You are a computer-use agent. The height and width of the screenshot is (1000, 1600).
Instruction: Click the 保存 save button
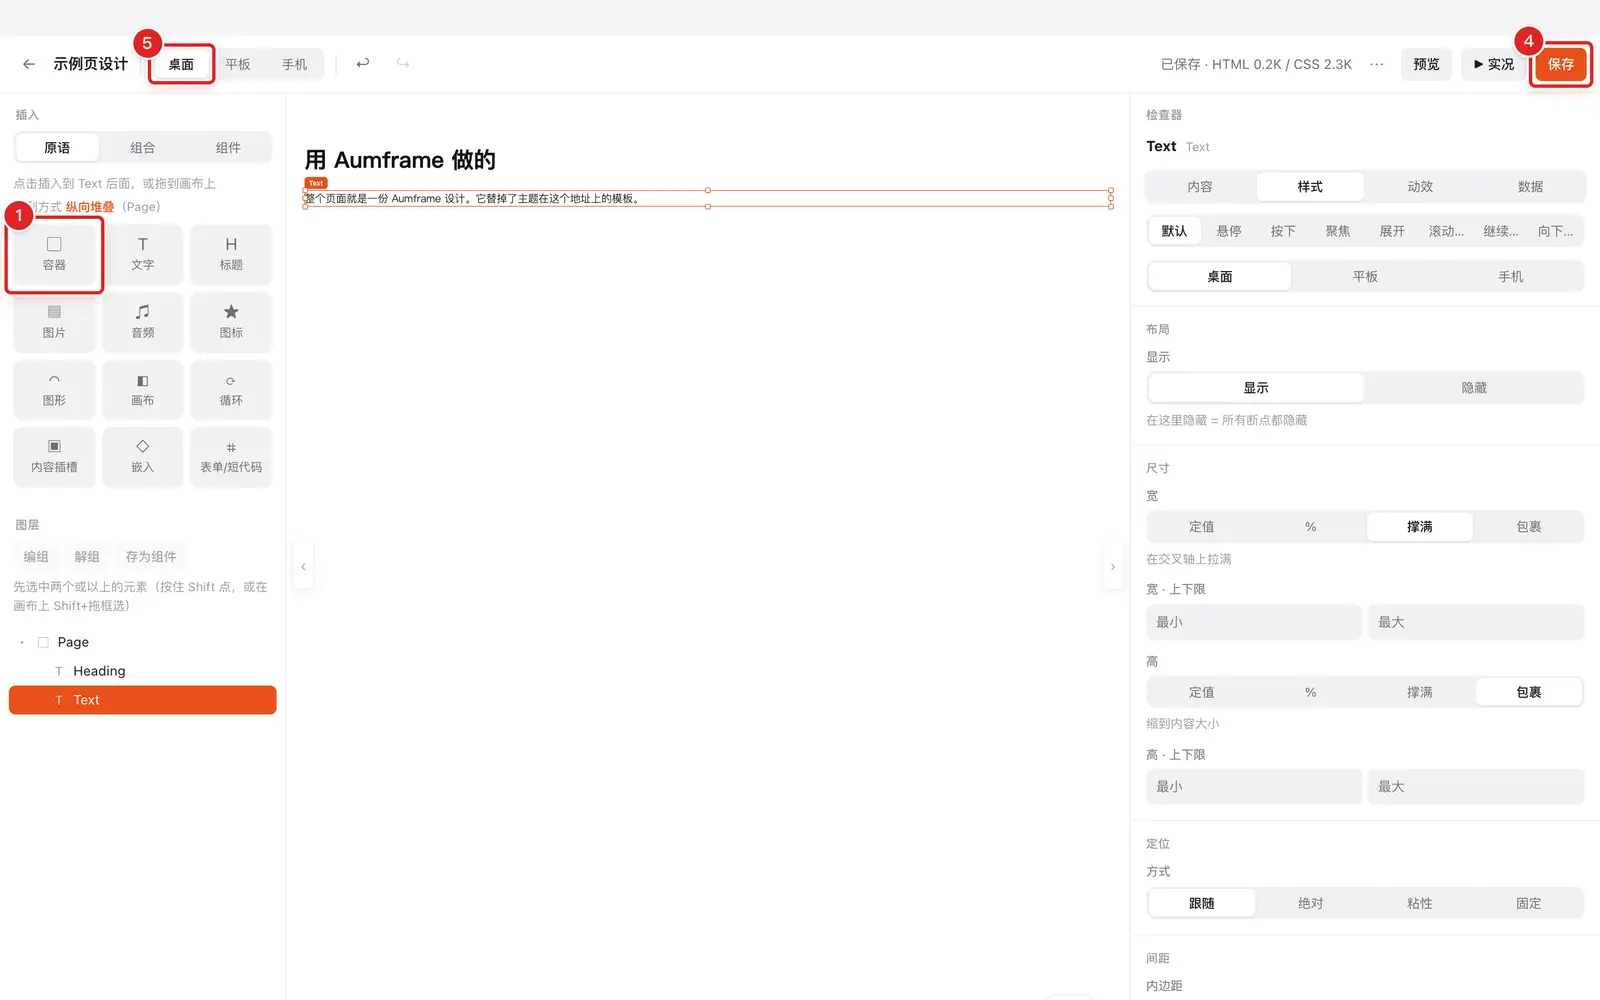tap(1561, 64)
